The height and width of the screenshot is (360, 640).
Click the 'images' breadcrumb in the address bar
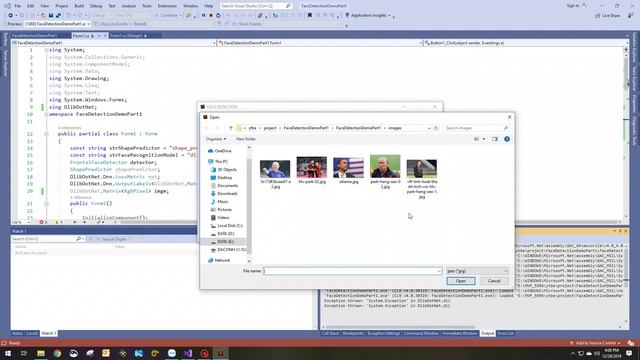tap(395, 128)
